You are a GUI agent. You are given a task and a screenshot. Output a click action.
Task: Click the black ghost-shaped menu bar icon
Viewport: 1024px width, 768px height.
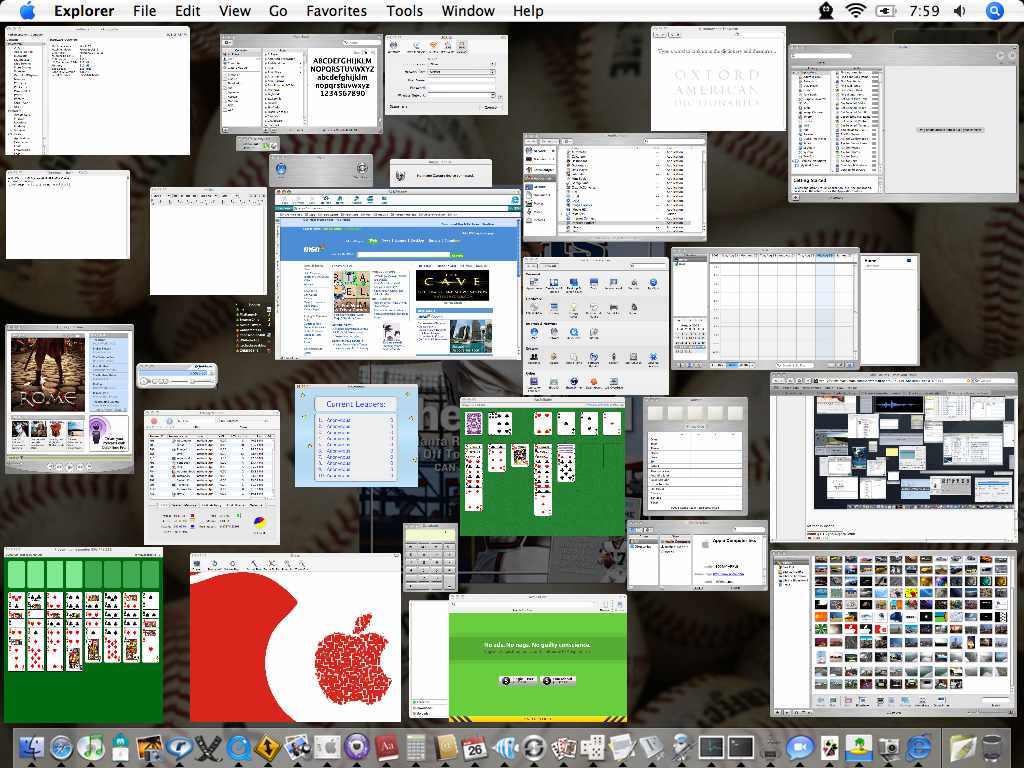click(x=826, y=11)
